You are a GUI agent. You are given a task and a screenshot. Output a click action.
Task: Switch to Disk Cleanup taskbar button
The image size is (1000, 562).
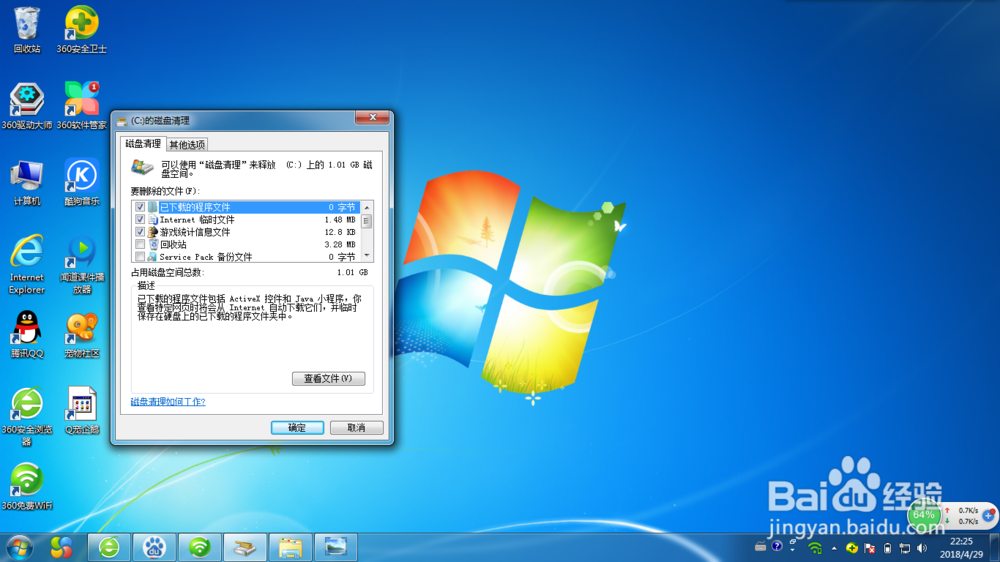[245, 547]
